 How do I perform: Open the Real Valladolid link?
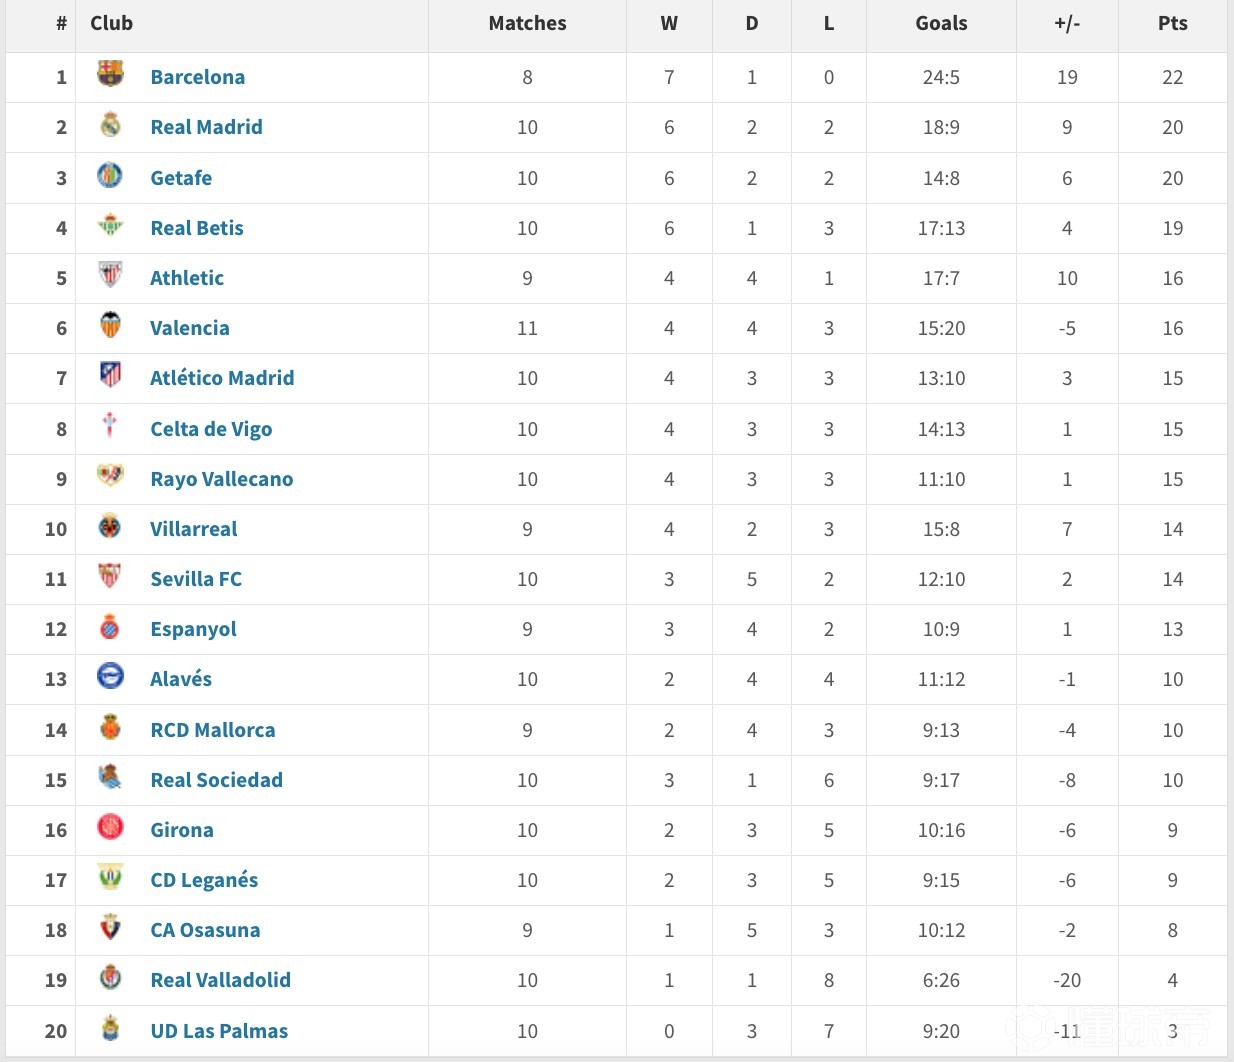tap(221, 980)
